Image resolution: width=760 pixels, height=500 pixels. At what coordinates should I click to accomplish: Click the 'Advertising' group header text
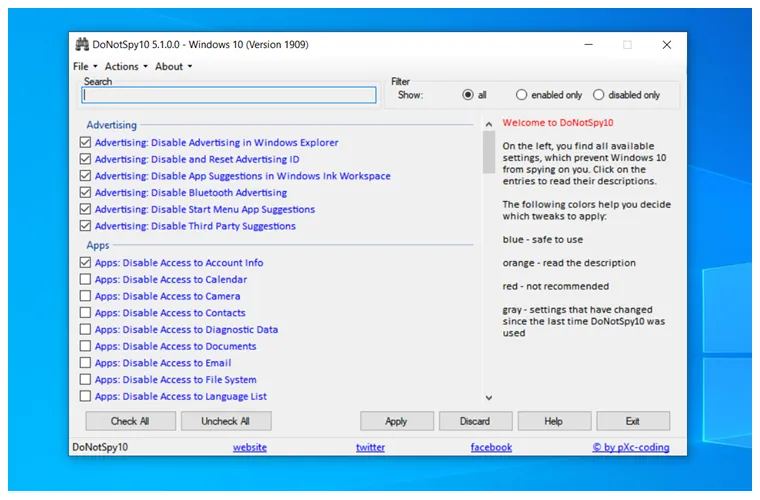click(111, 125)
